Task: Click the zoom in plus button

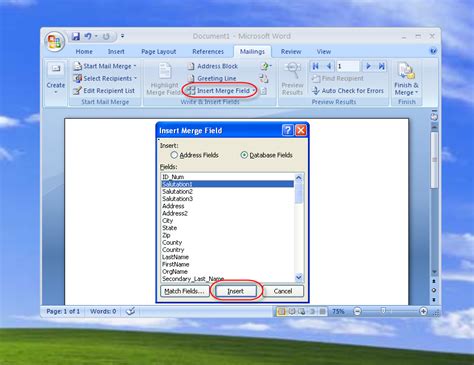Action: pyautogui.click(x=423, y=311)
